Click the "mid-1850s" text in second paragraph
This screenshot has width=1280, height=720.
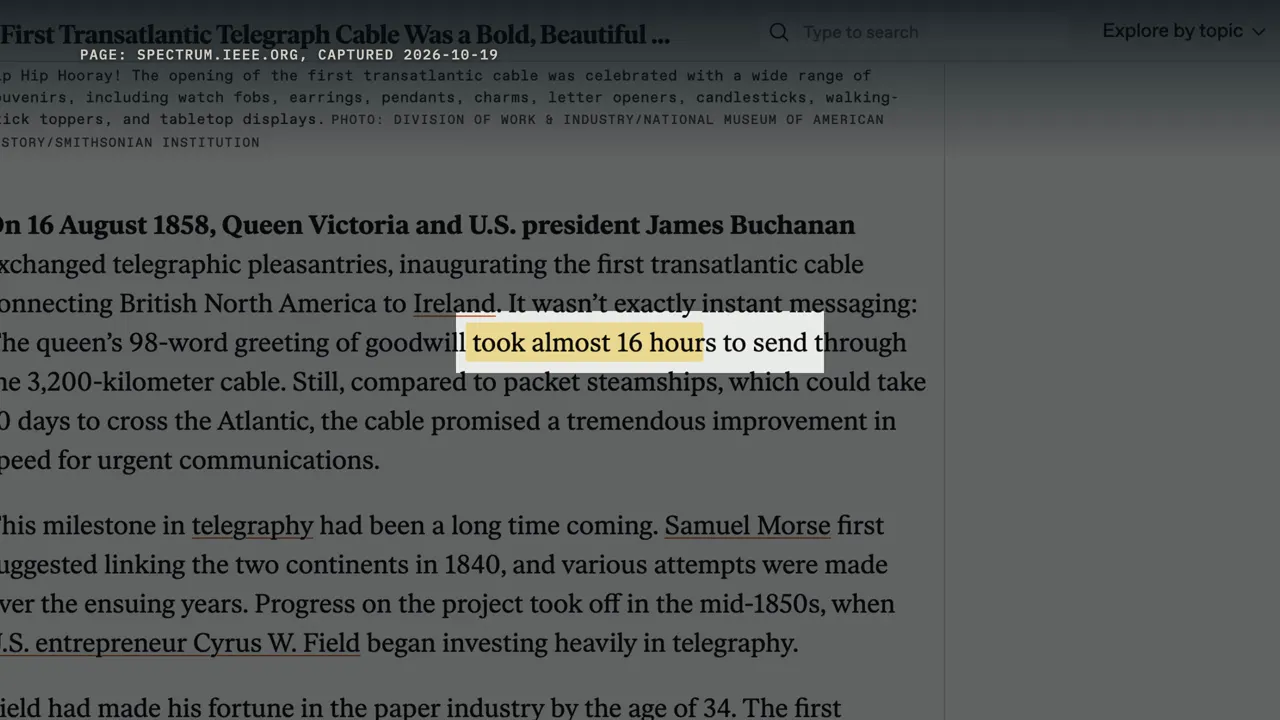(x=768, y=604)
